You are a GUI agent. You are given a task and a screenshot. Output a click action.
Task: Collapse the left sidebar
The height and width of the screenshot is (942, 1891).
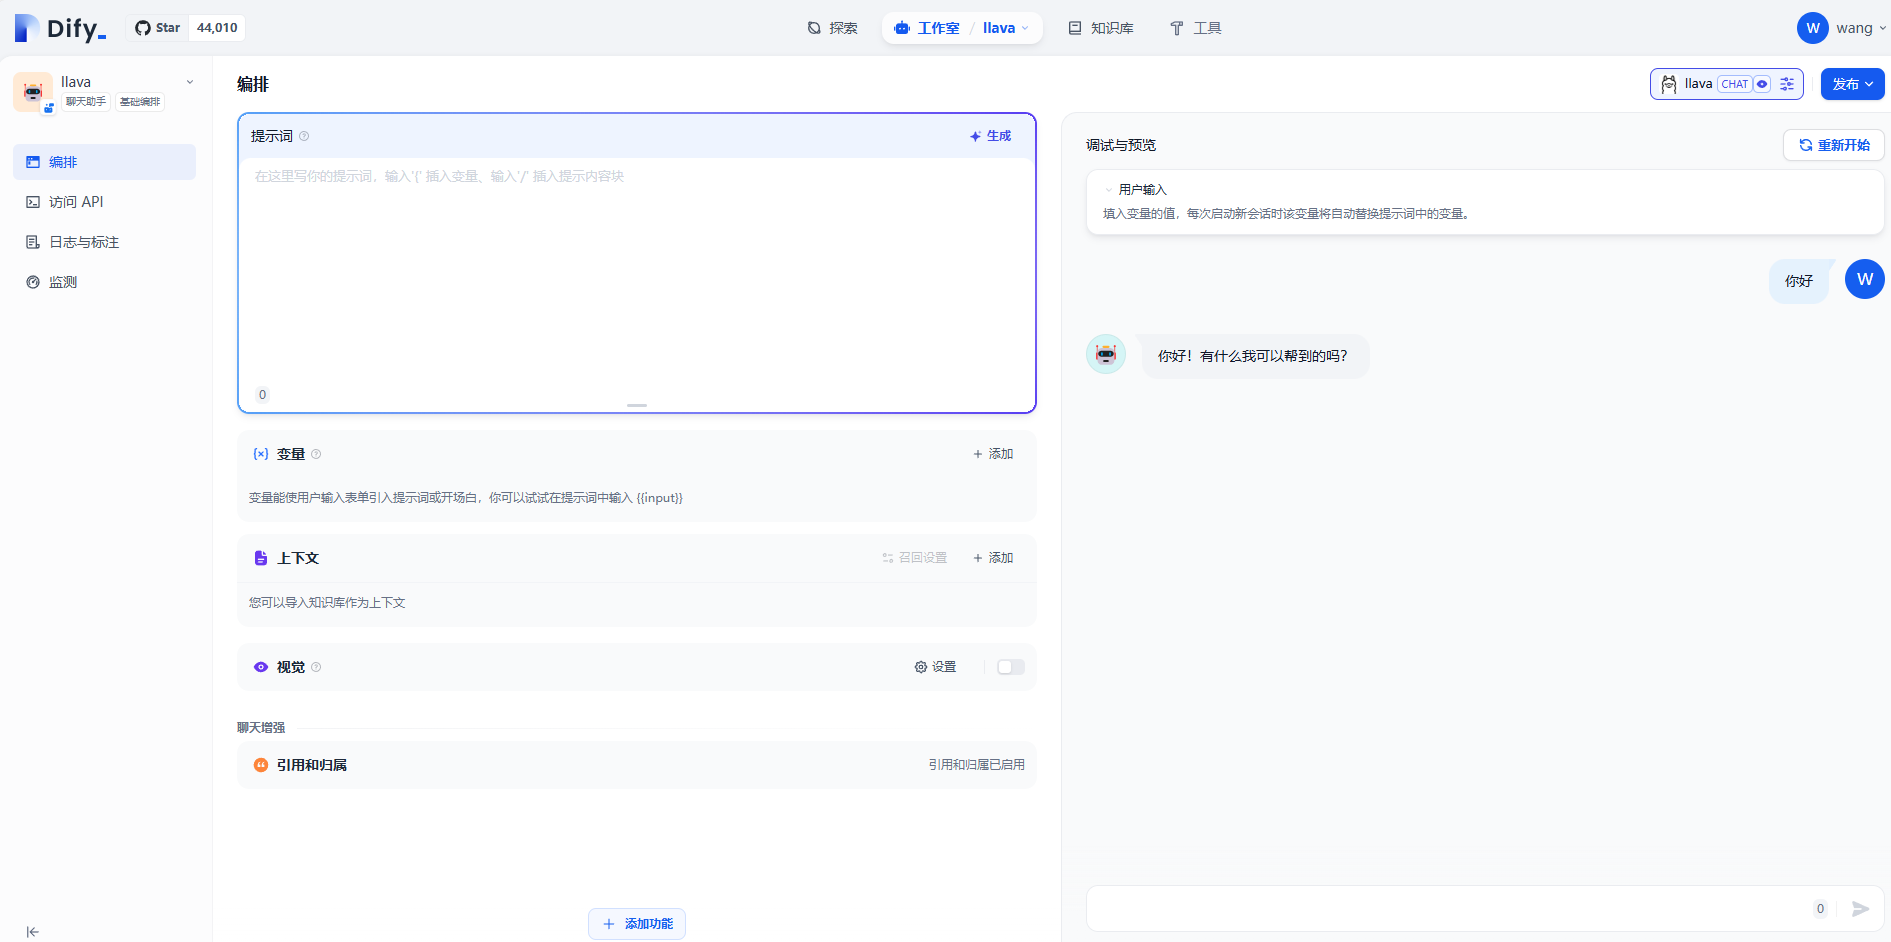pyautogui.click(x=32, y=931)
